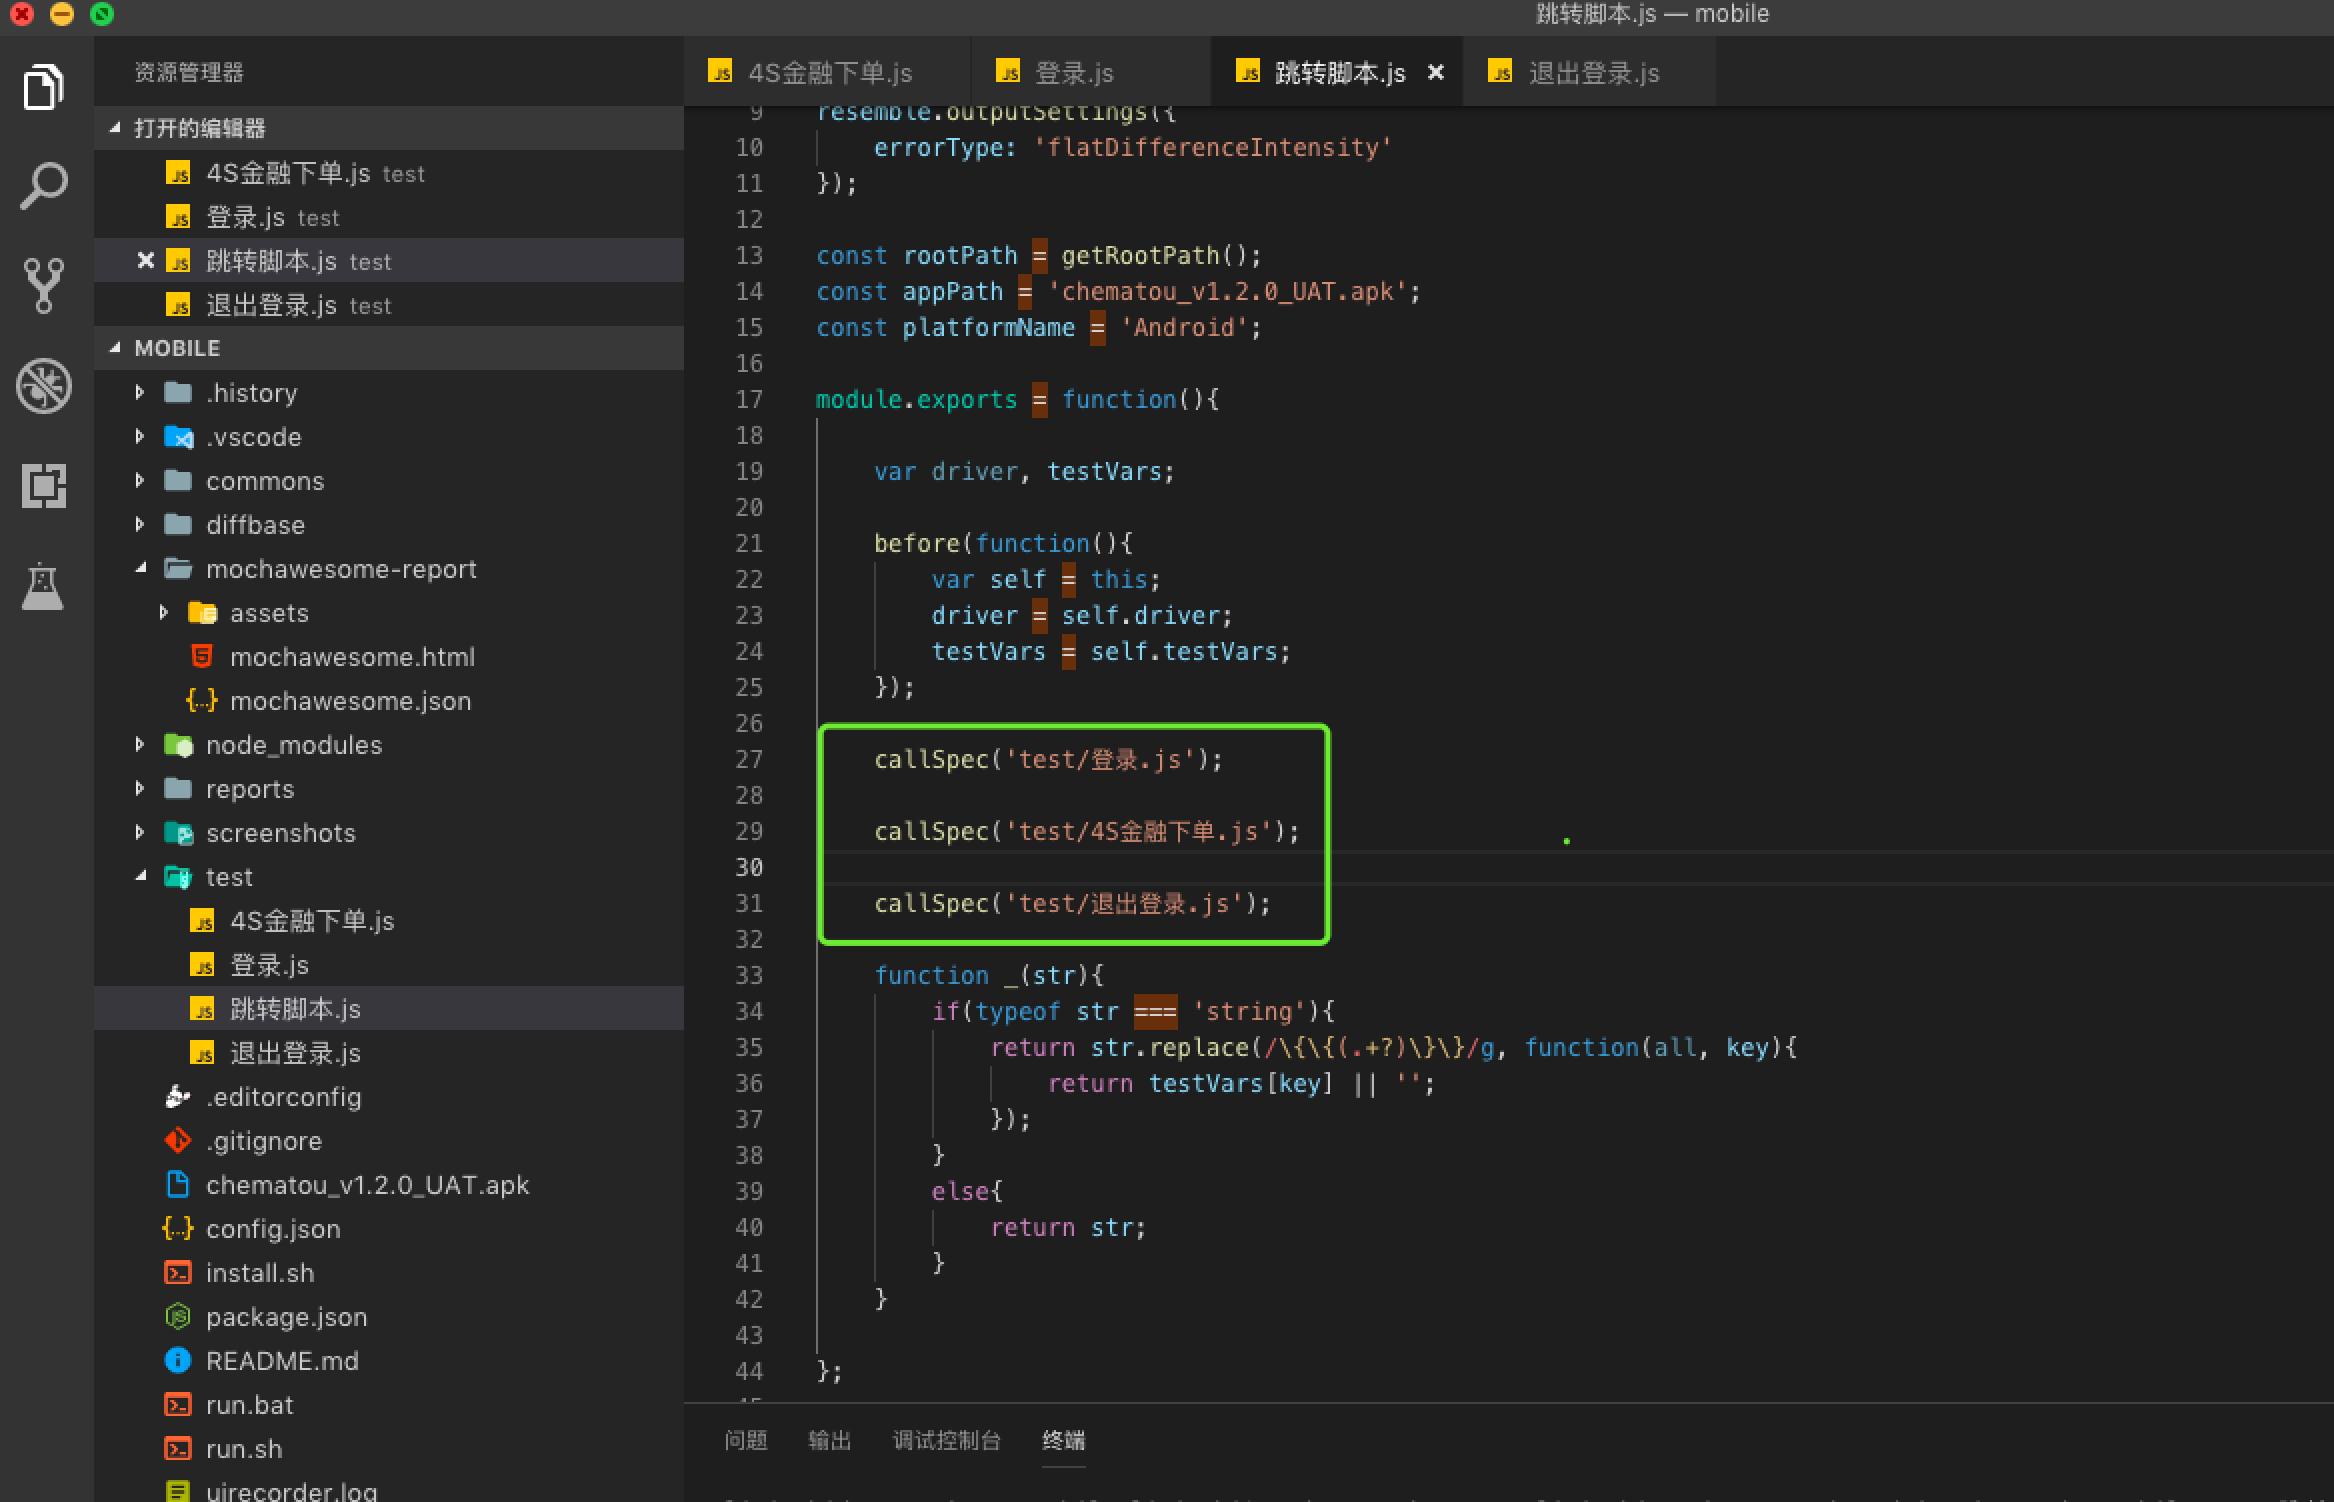The height and width of the screenshot is (1502, 2334).
Task: Collapse the 打开的编辑器 section
Action: point(389,128)
